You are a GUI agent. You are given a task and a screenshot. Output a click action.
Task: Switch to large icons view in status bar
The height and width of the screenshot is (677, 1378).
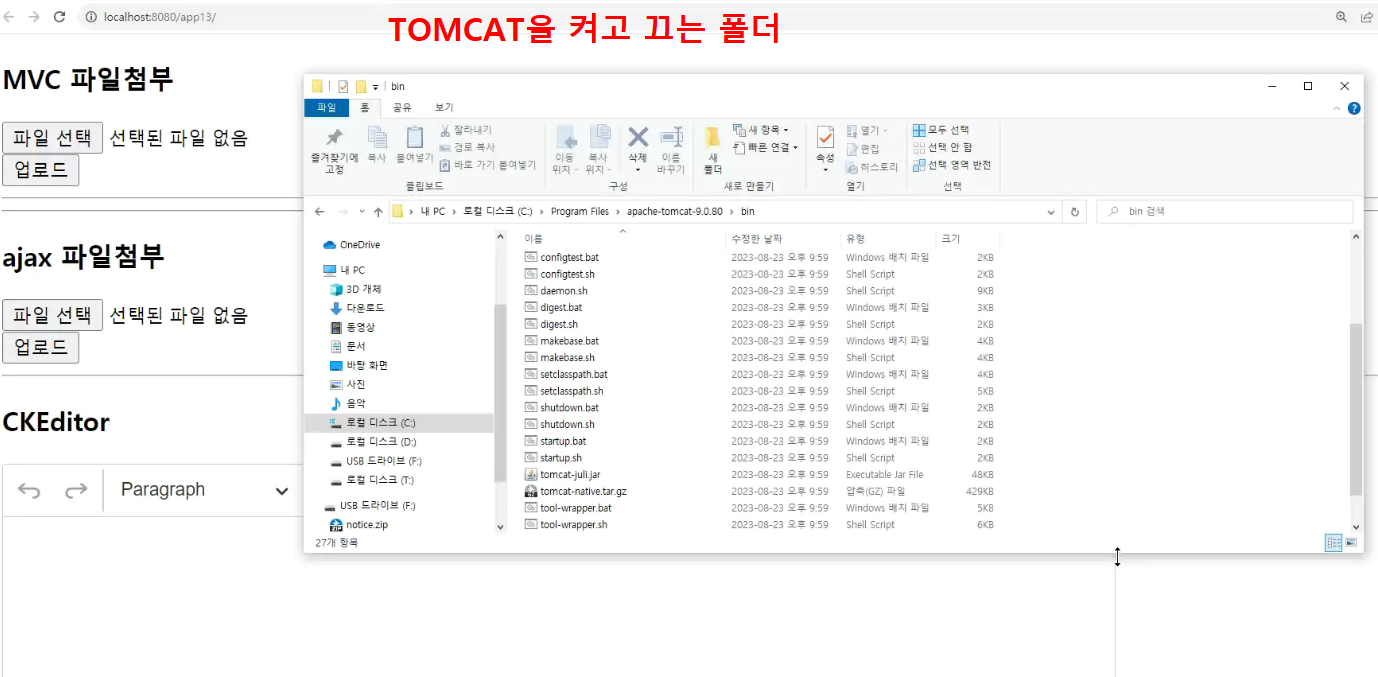coord(1351,542)
